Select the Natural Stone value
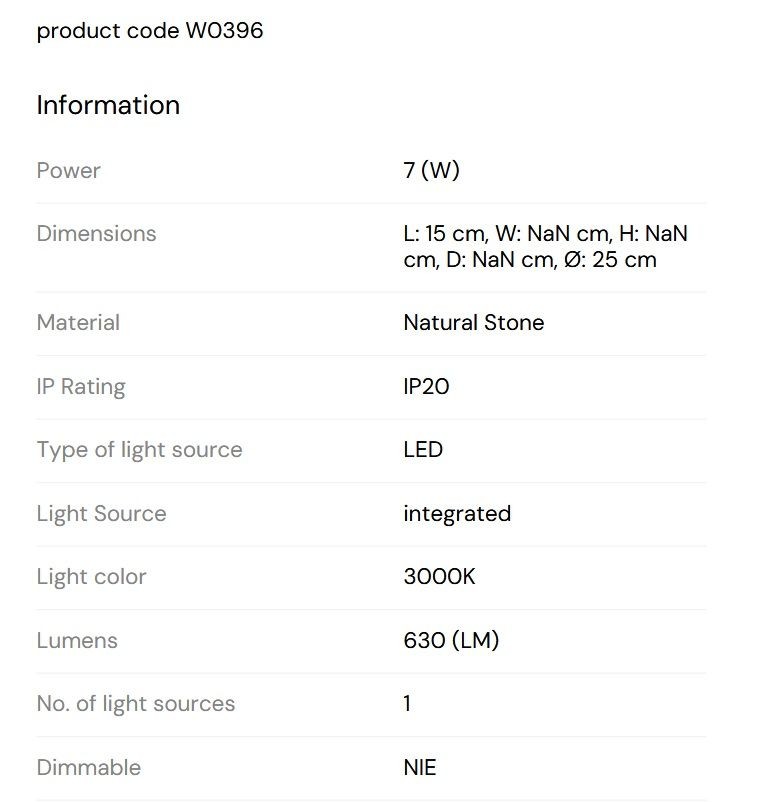The image size is (771, 802). pyautogui.click(x=474, y=323)
